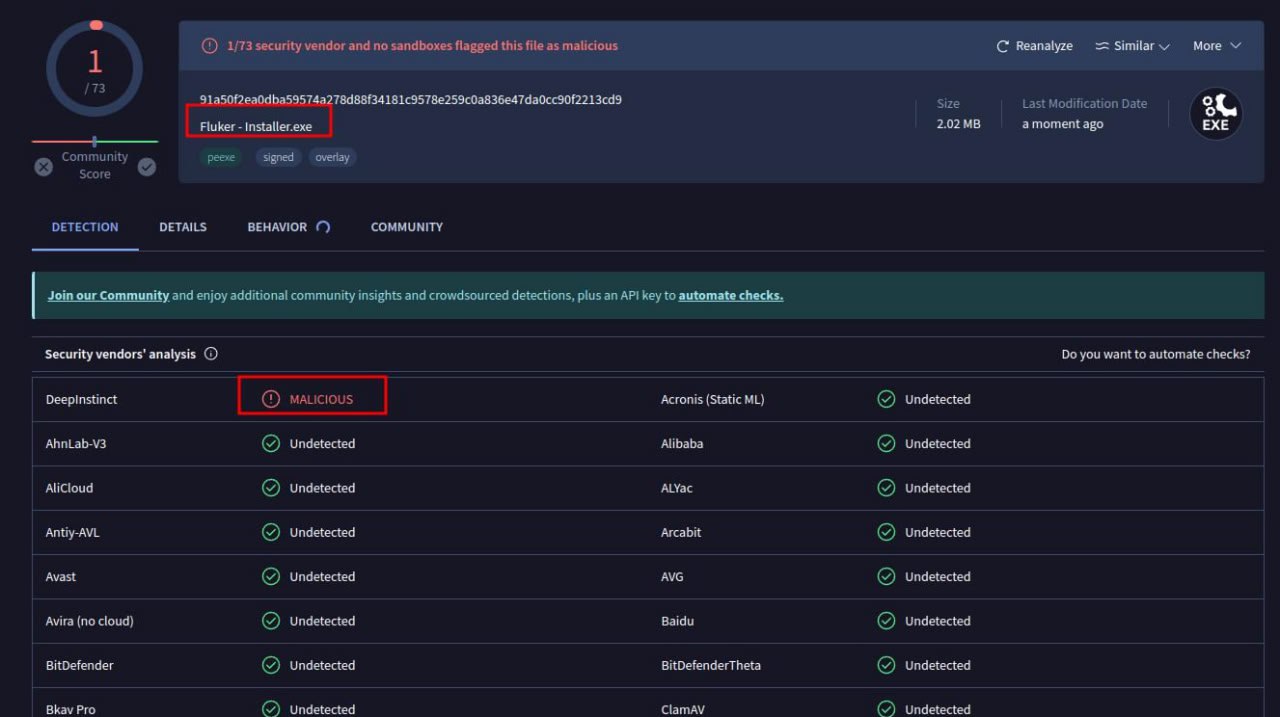Click the signed tag
The width and height of the screenshot is (1280, 717).
278,157
